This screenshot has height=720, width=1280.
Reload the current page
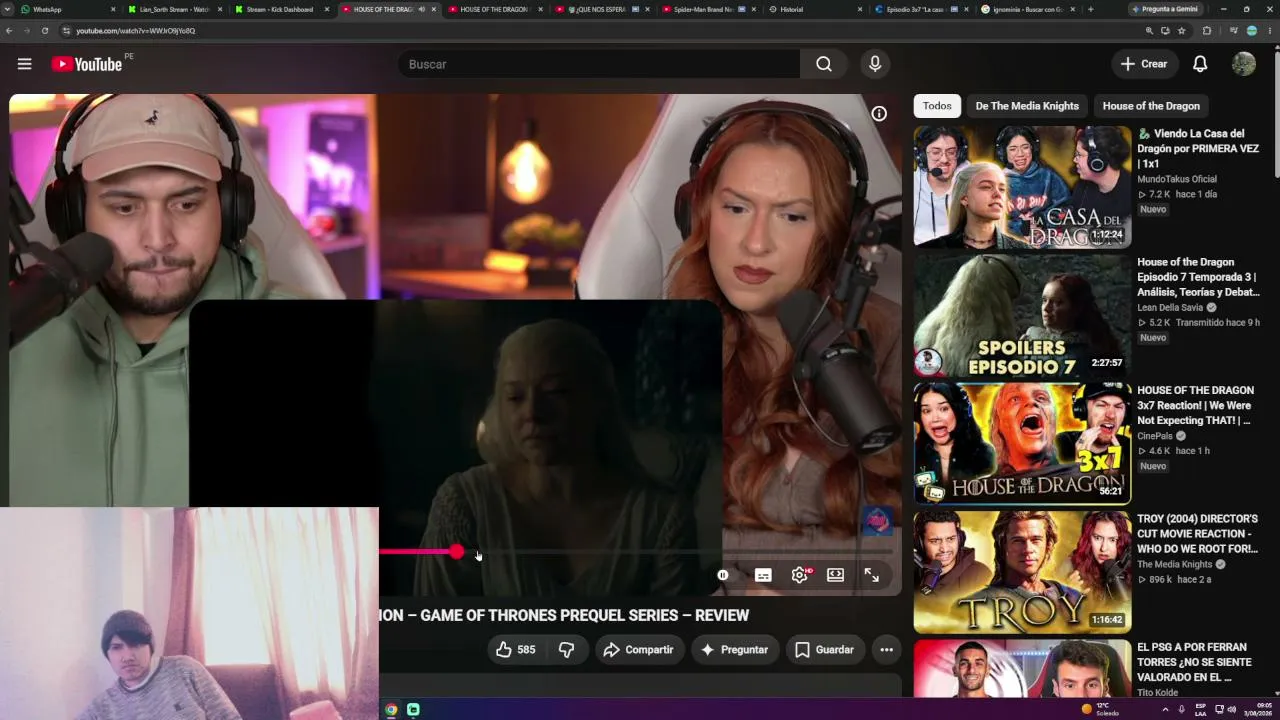(x=45, y=31)
